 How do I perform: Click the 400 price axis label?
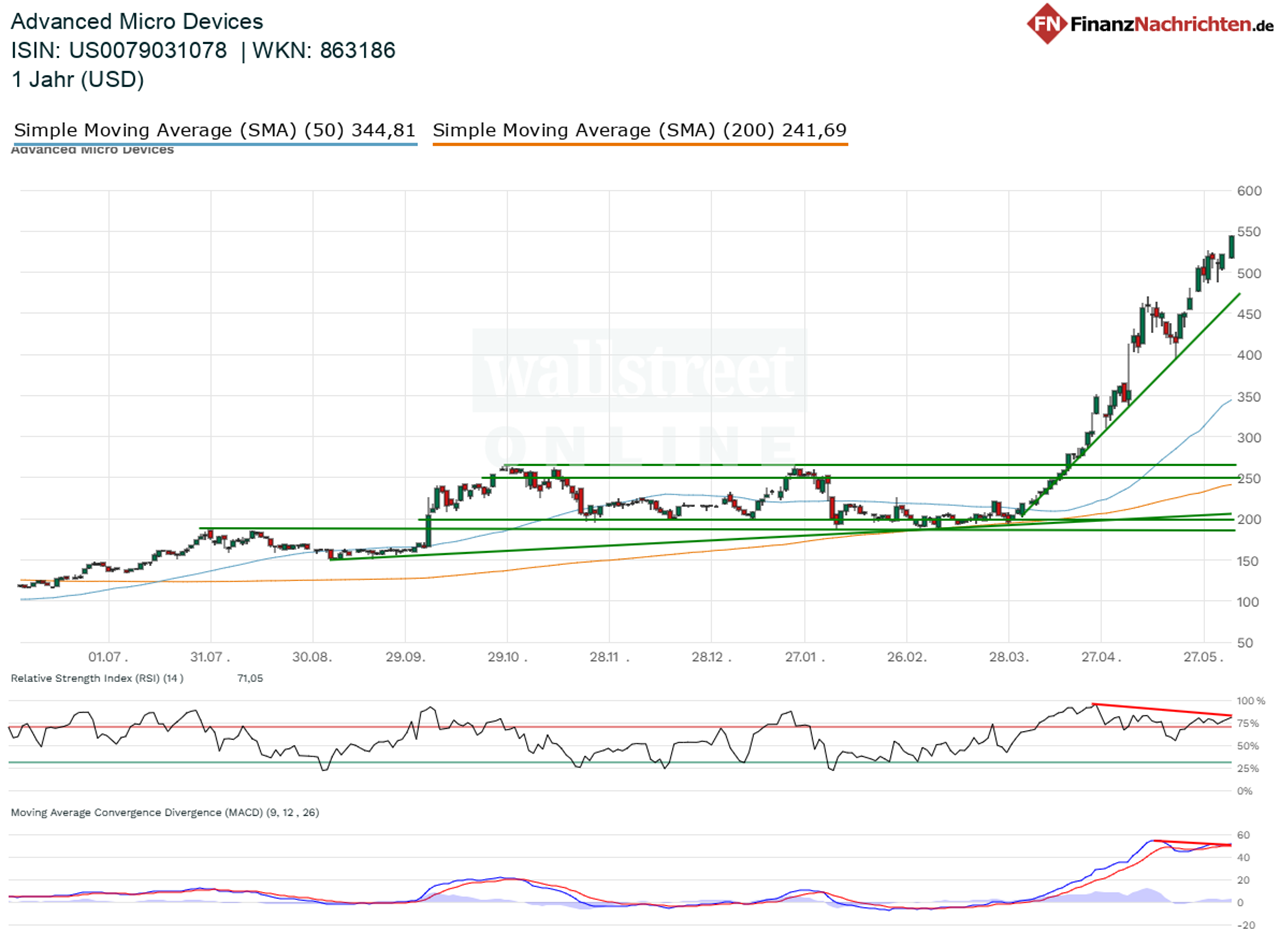point(1251,355)
